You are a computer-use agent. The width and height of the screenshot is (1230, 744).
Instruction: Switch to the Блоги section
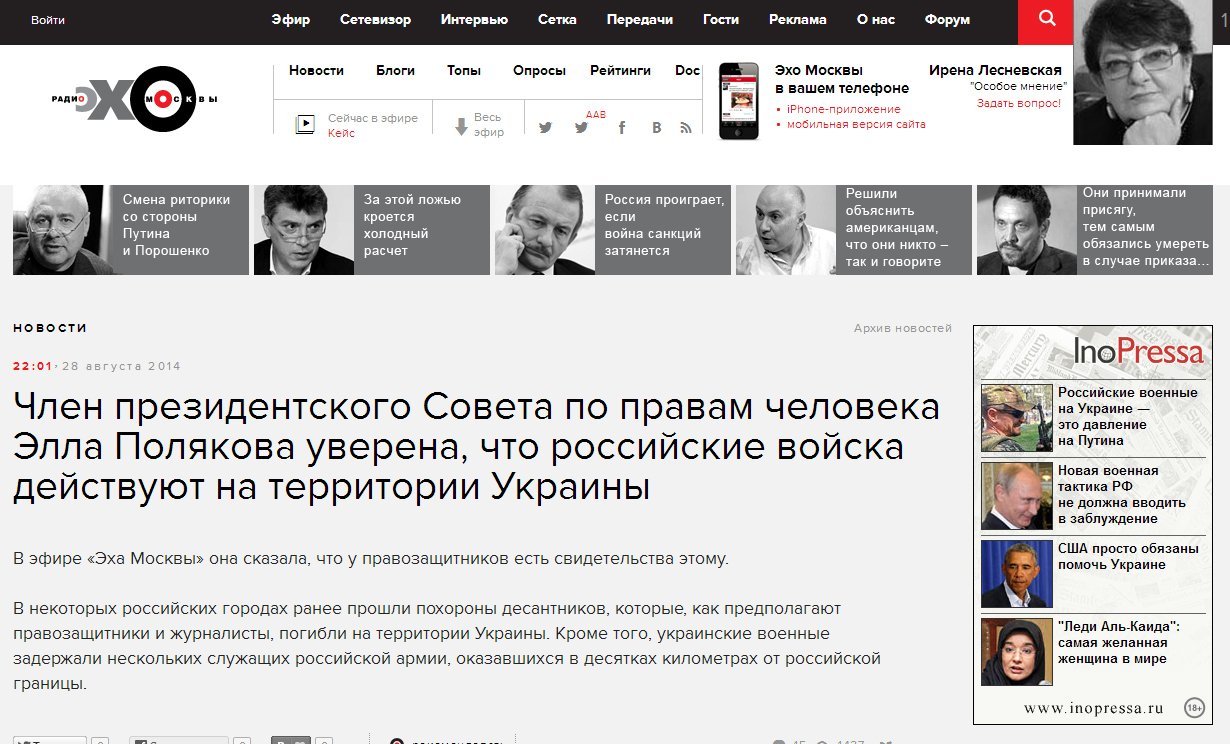pyautogui.click(x=395, y=70)
